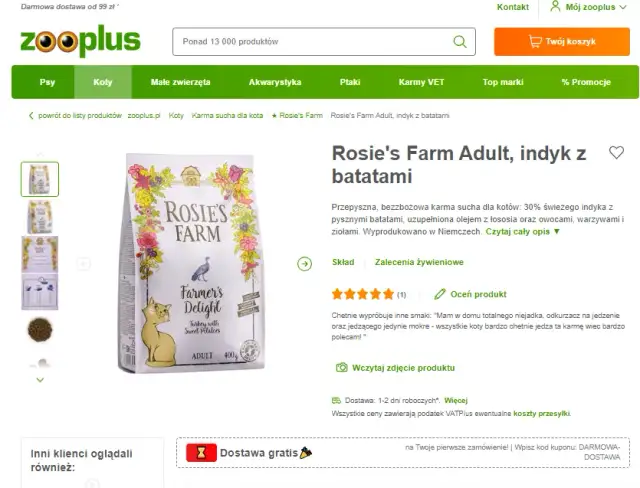Open Twój koszyk cart button

(562, 42)
